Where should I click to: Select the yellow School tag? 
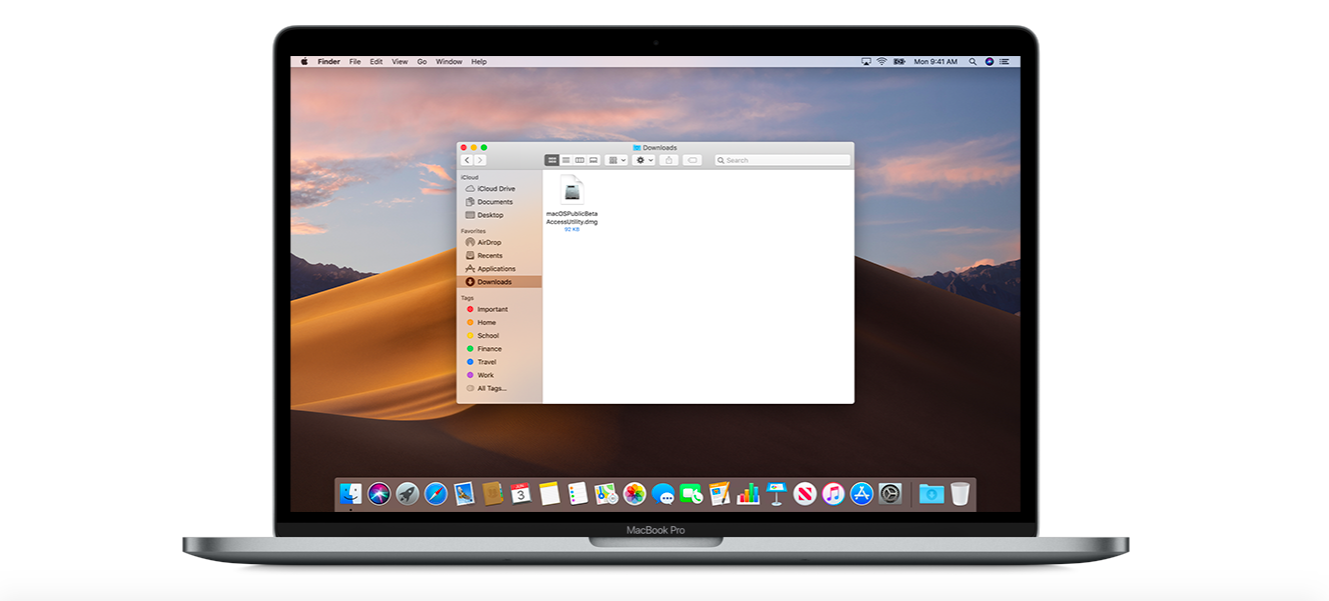[x=499, y=336]
